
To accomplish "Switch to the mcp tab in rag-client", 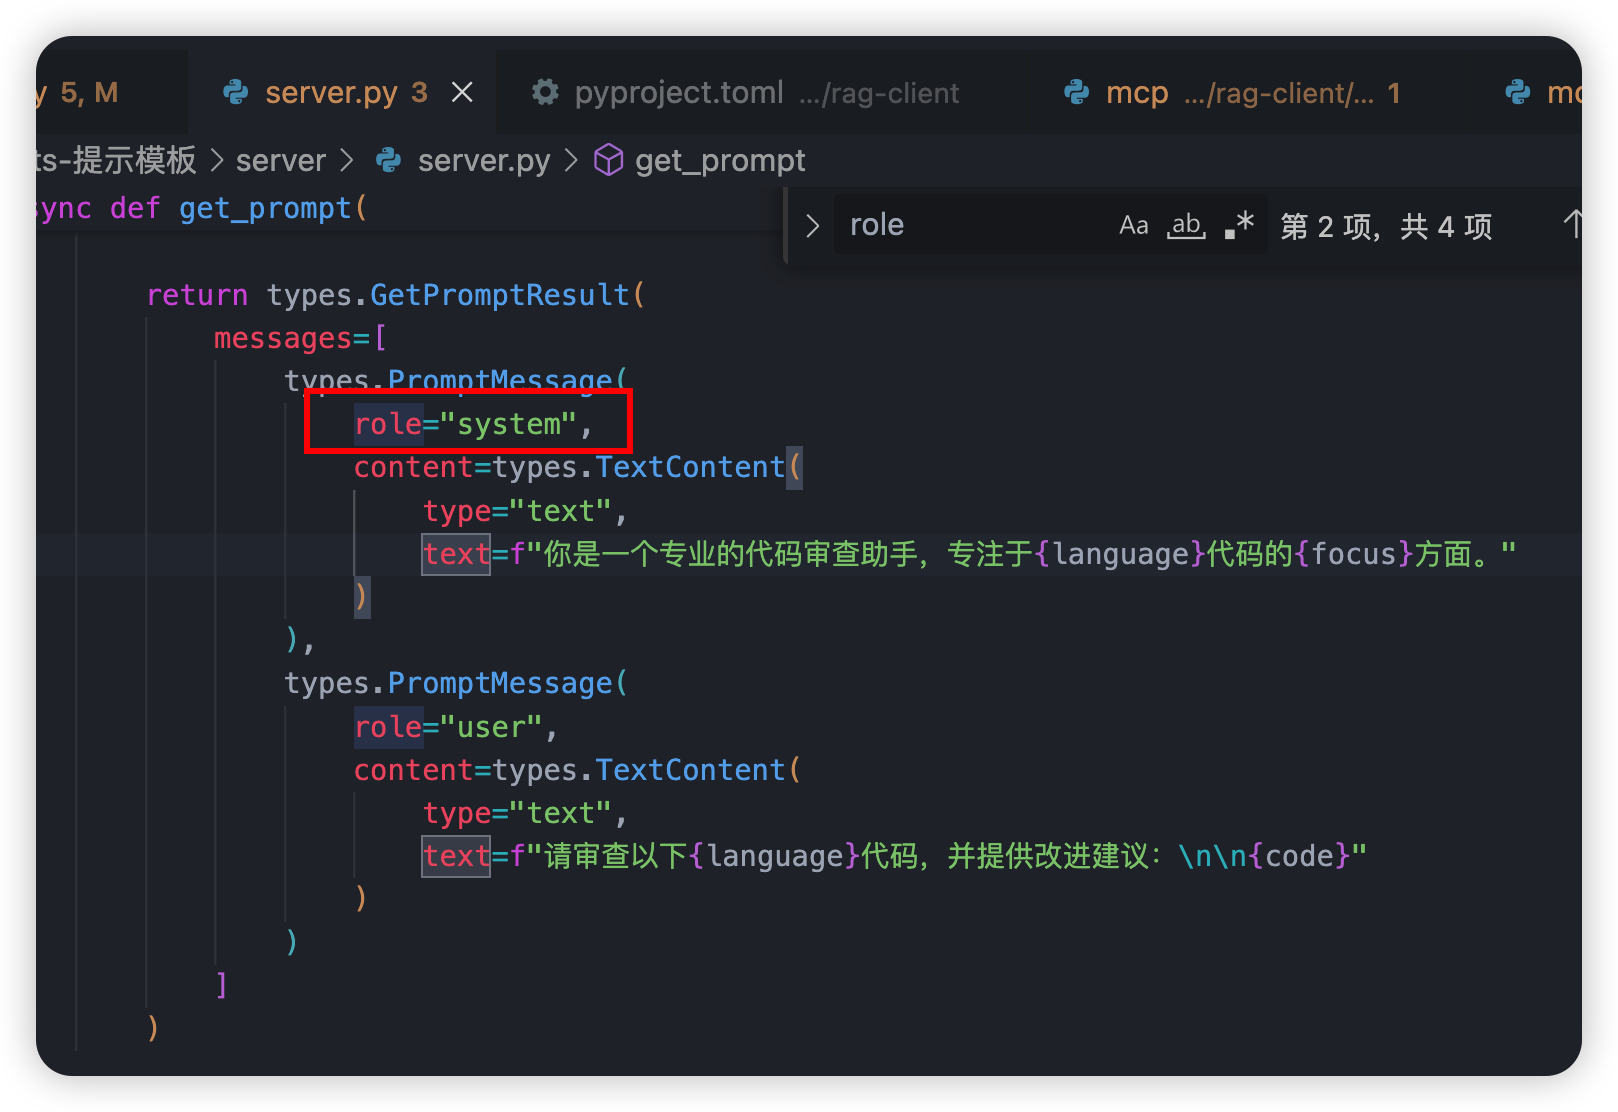I will tap(1137, 93).
